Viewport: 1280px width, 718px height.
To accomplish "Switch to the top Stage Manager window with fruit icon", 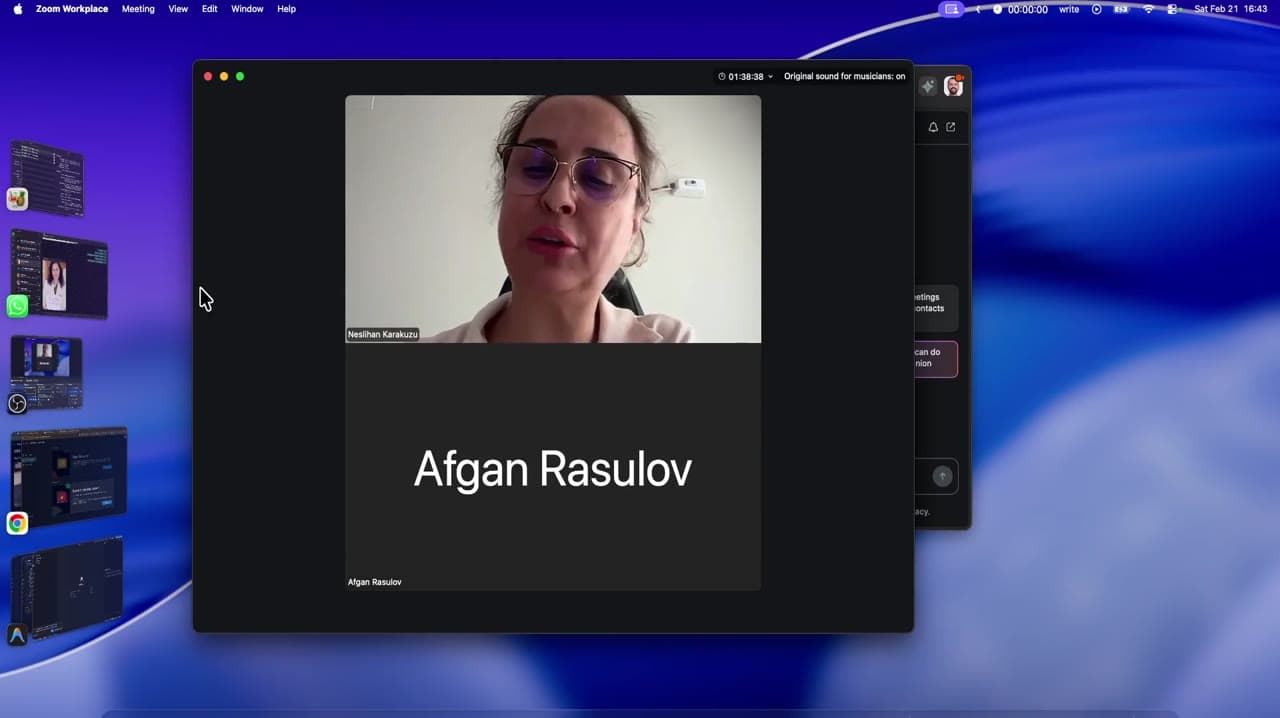I will (x=47, y=178).
